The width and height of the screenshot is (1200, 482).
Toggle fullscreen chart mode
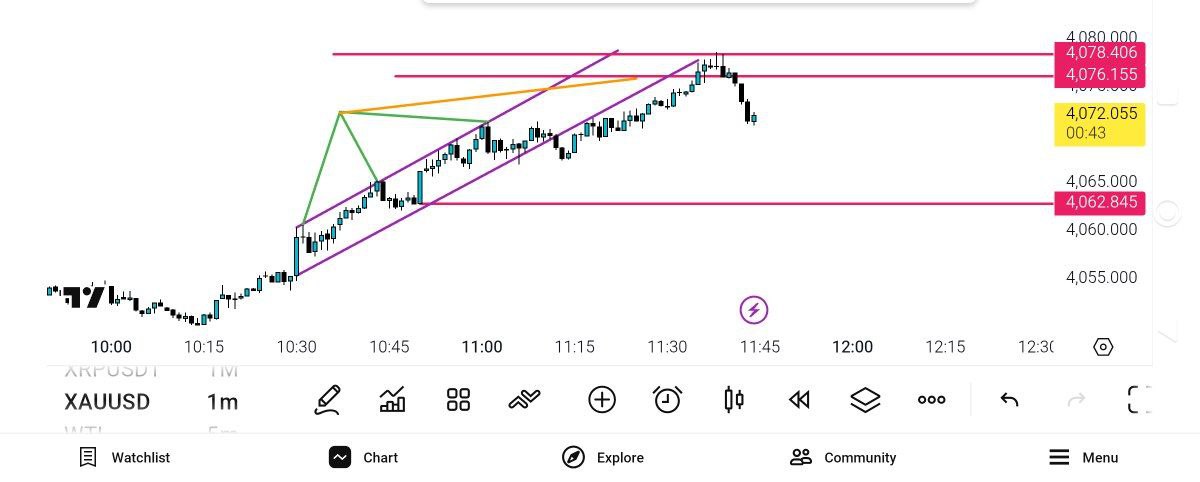[1139, 401]
